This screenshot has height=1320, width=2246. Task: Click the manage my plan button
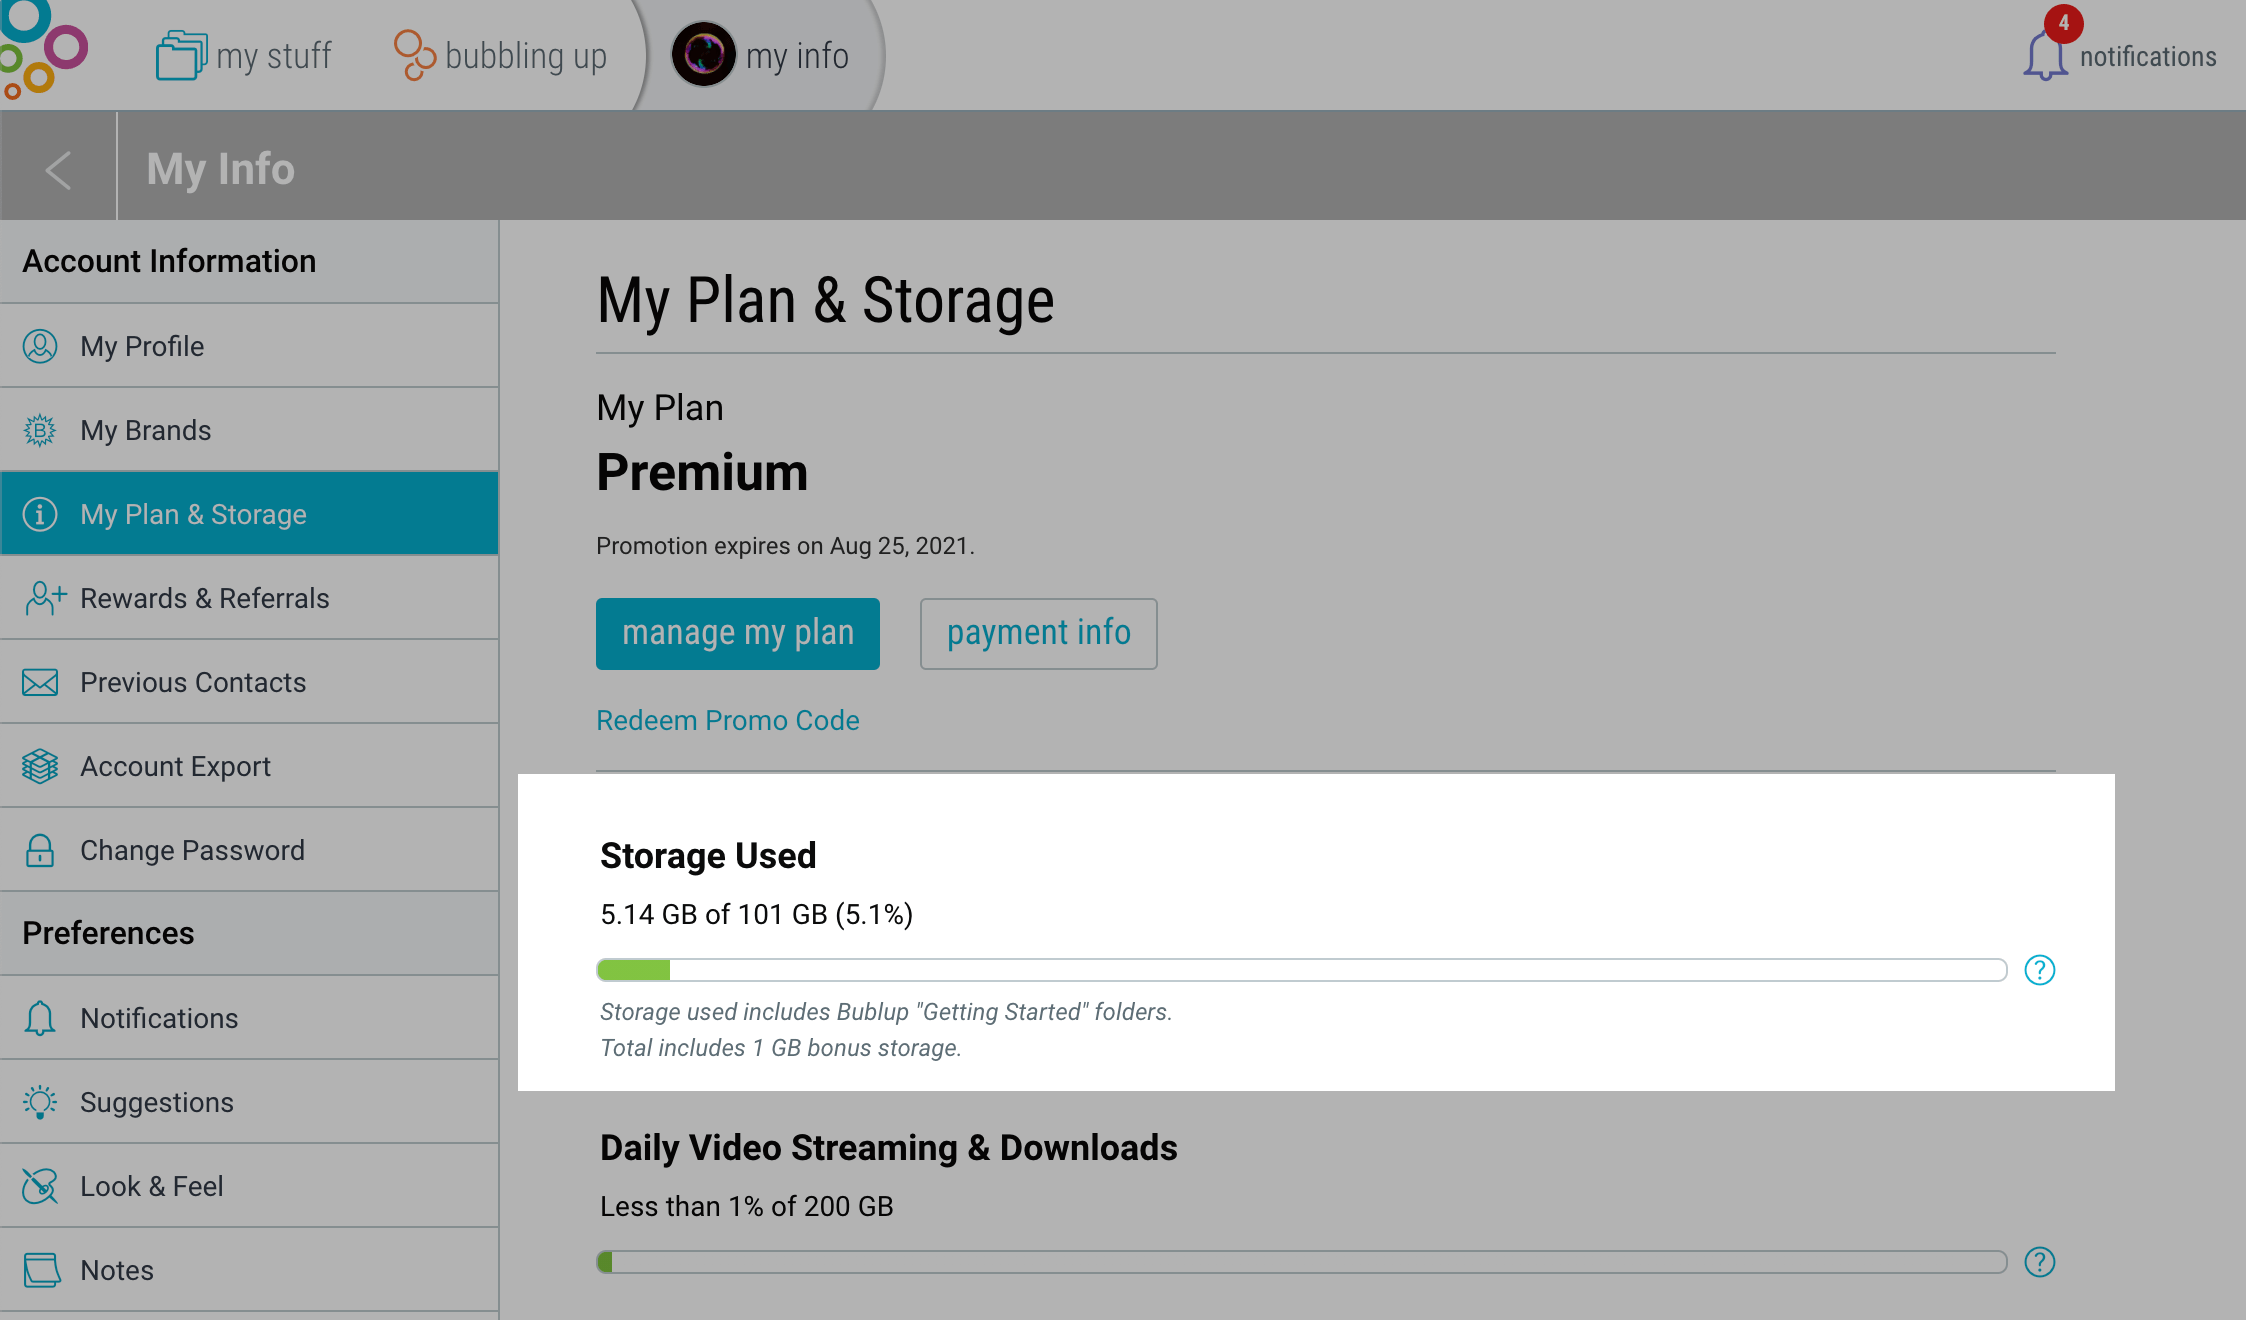click(738, 634)
